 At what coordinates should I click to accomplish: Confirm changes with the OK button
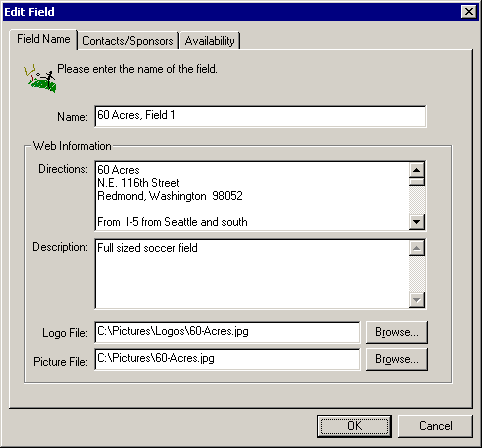(354, 426)
